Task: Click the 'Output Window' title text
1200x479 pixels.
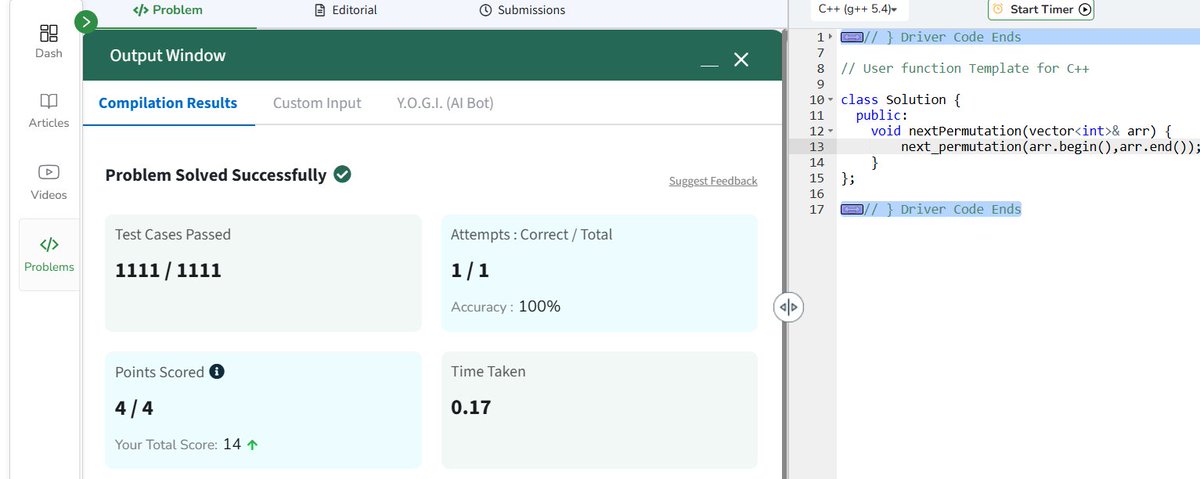Action: tap(168, 56)
